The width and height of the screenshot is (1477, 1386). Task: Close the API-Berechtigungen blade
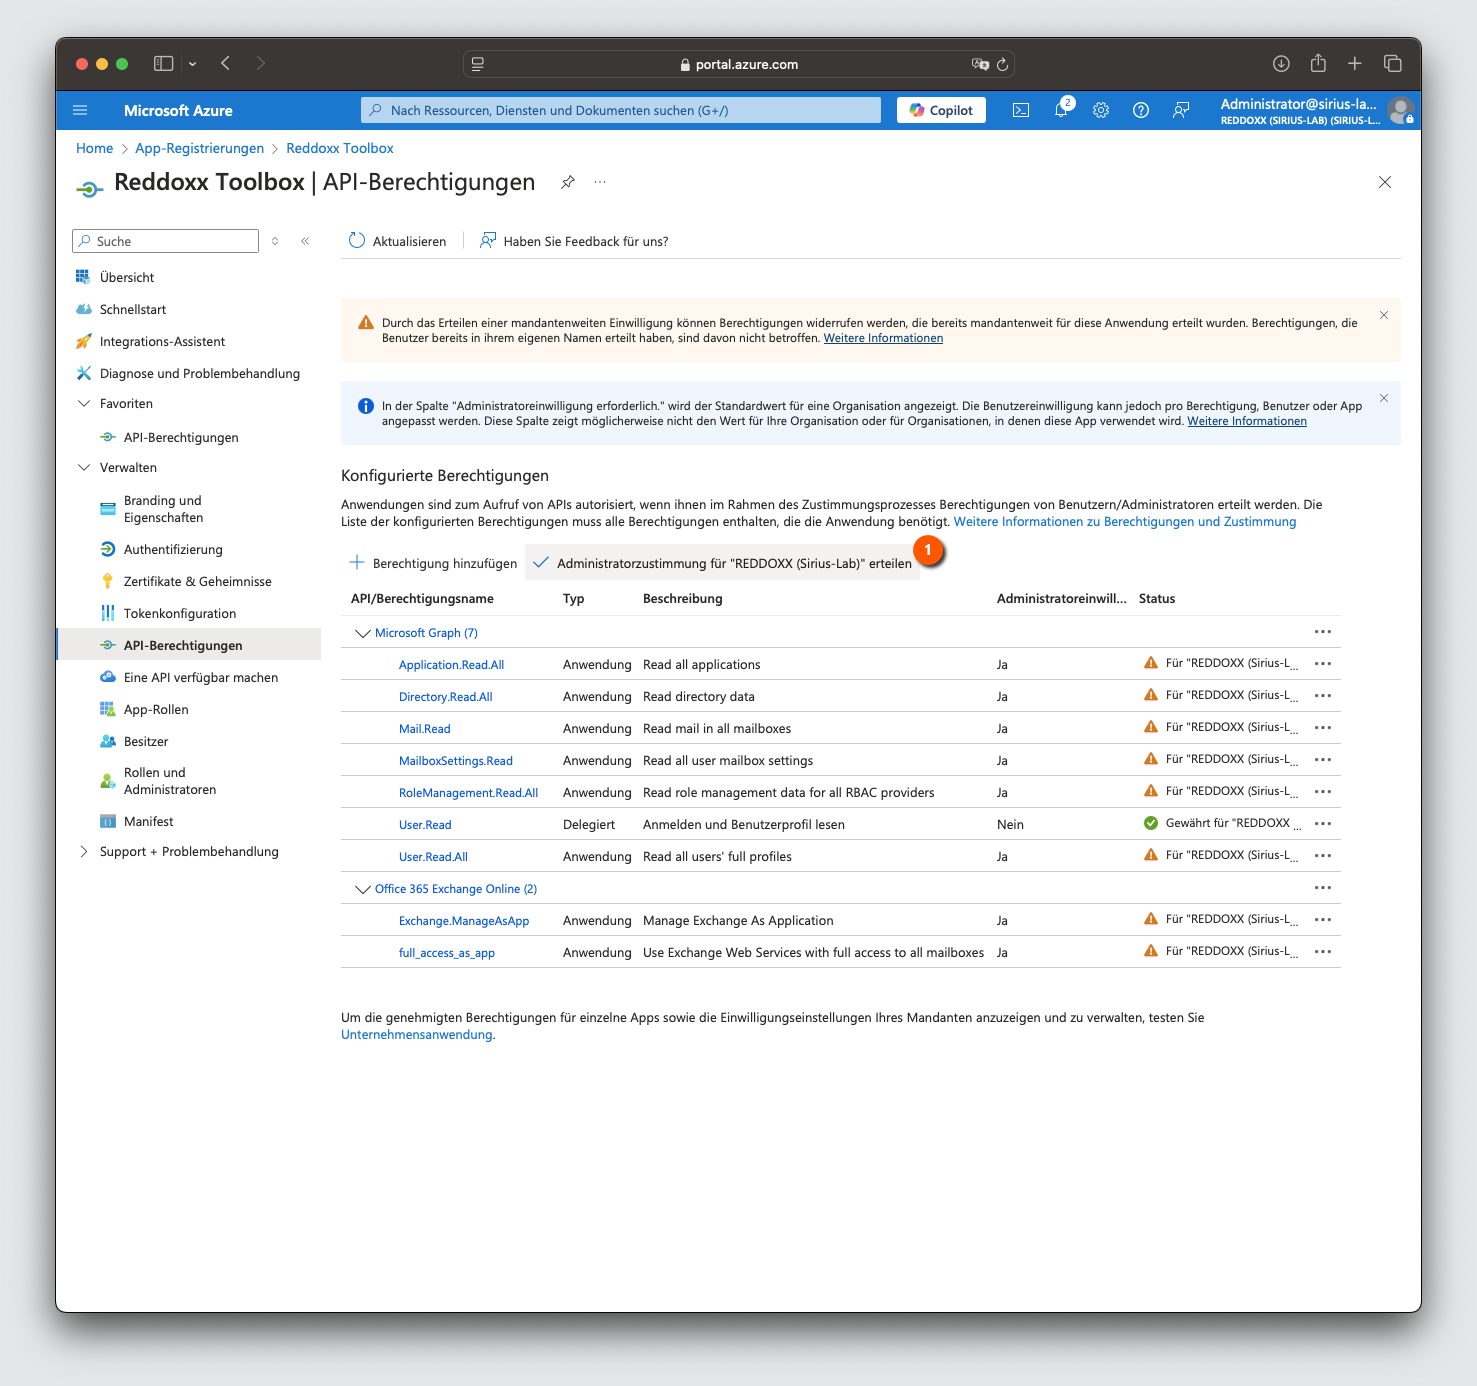point(1385,182)
